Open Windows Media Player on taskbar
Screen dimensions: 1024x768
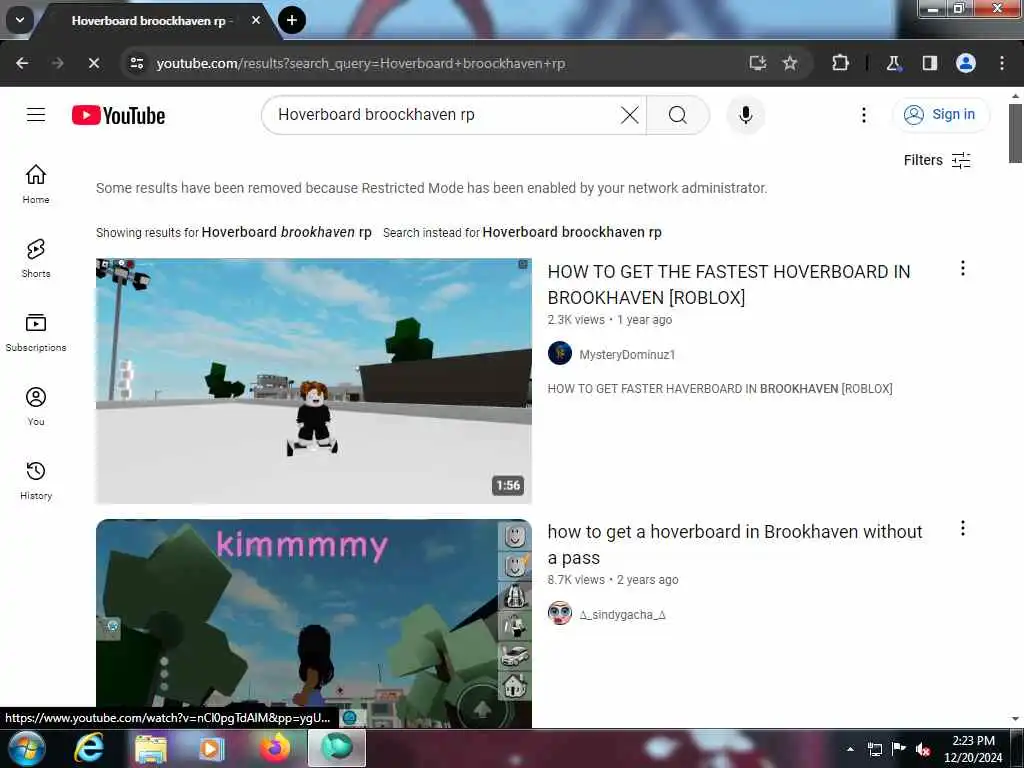point(211,749)
